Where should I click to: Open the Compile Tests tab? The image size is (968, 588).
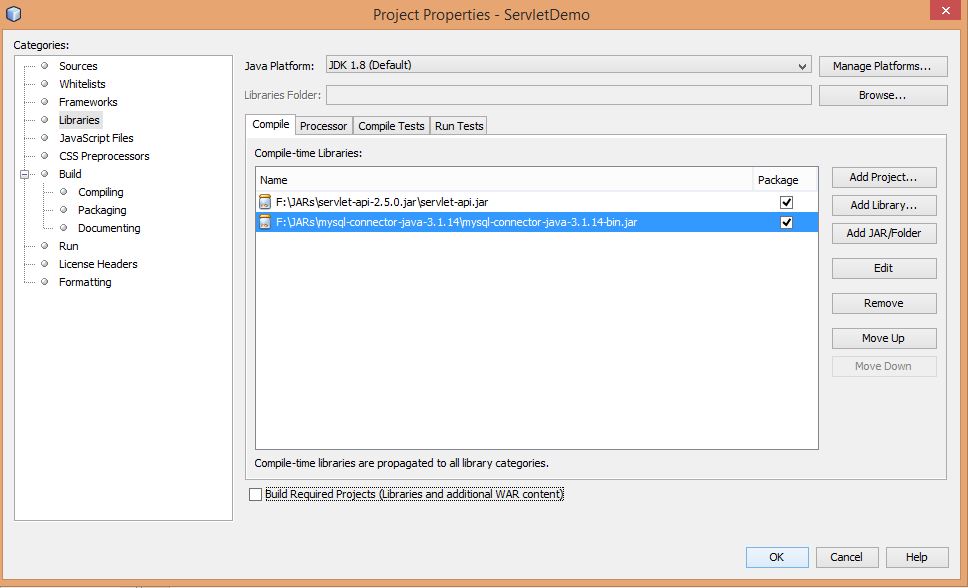tap(391, 125)
